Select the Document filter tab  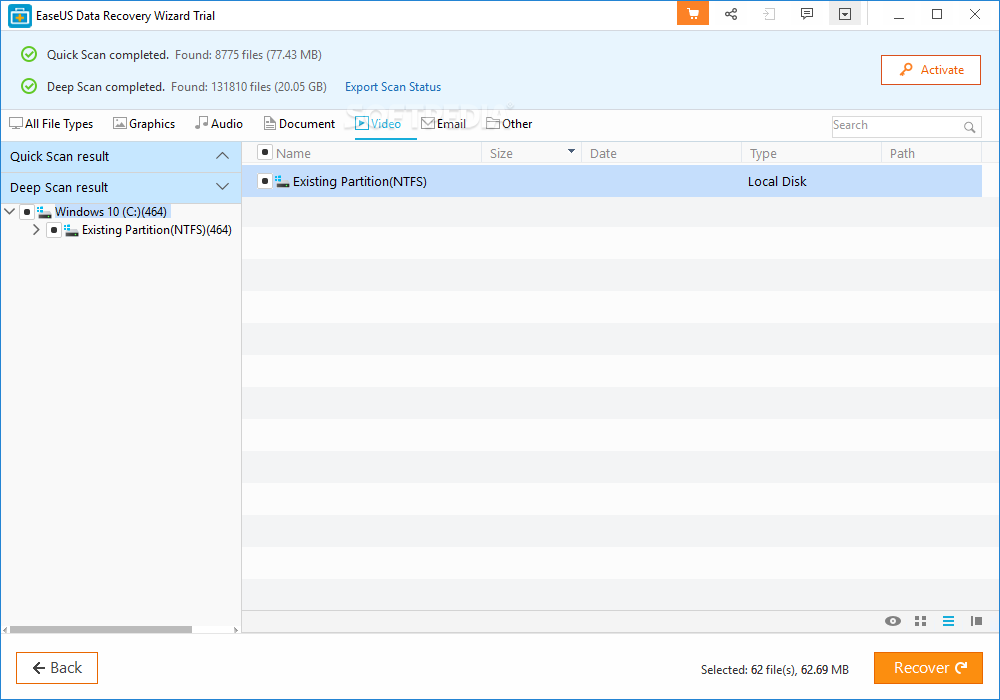coord(299,124)
